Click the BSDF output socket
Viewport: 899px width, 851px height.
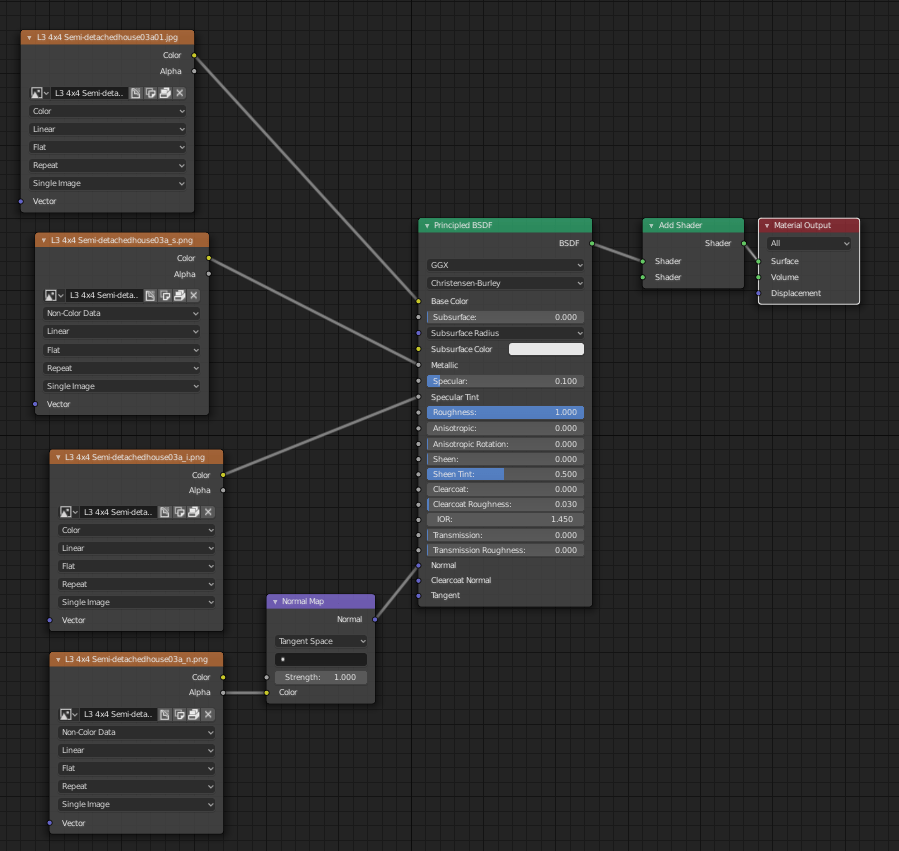[x=592, y=244]
